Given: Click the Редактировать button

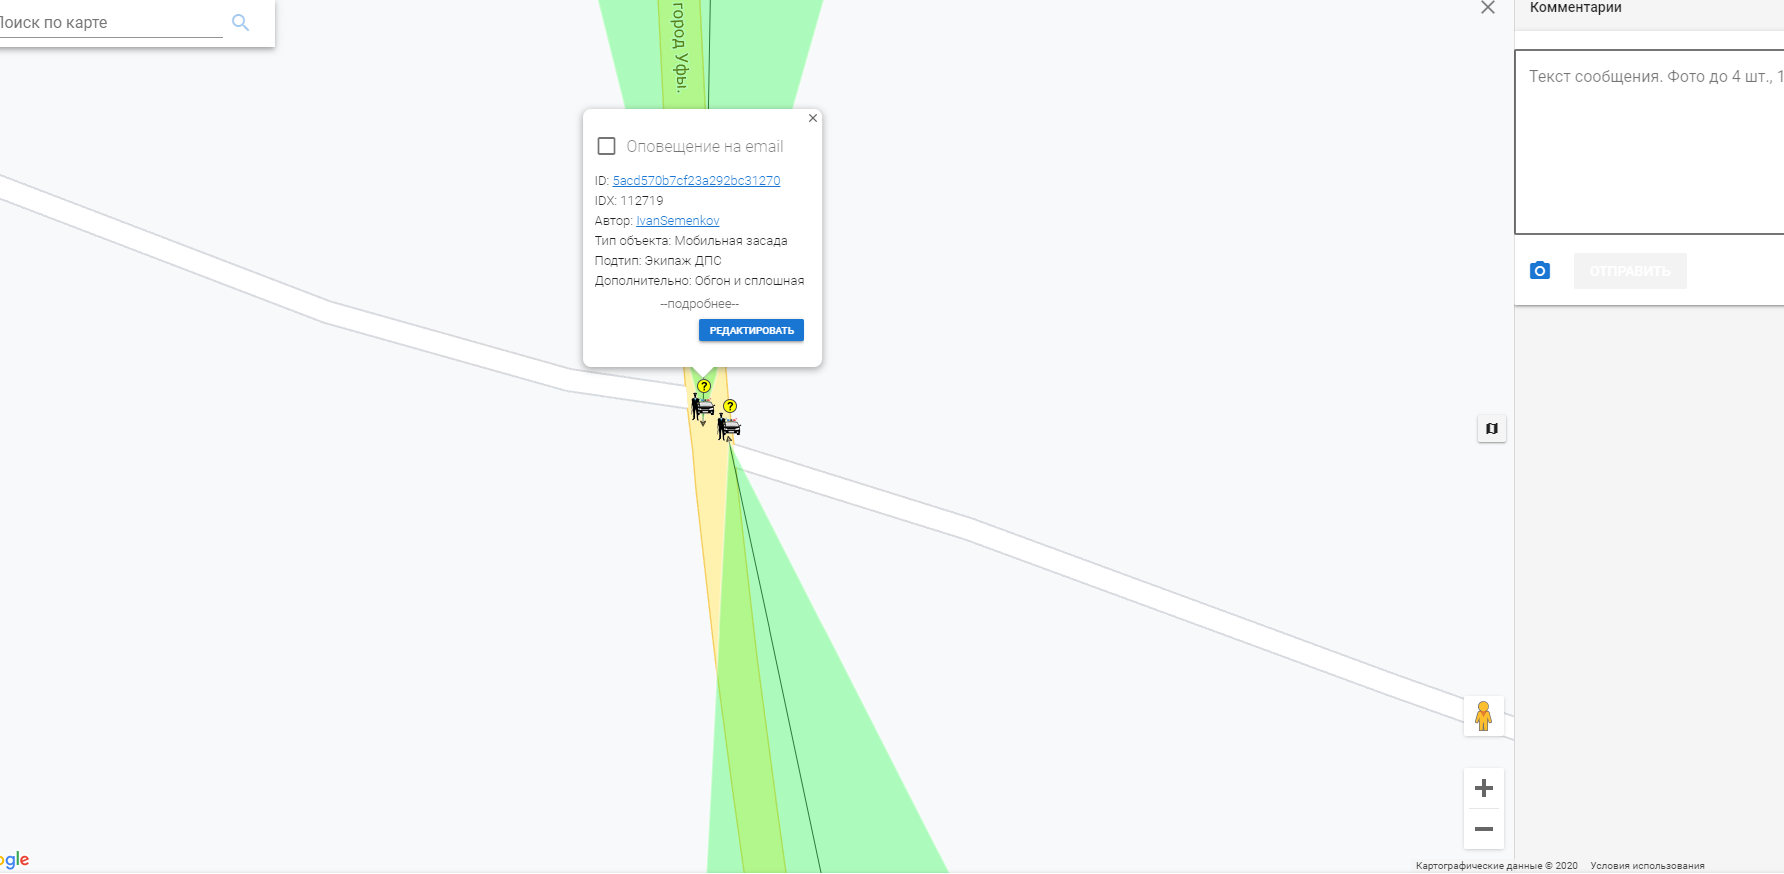Looking at the screenshot, I should pos(751,330).
